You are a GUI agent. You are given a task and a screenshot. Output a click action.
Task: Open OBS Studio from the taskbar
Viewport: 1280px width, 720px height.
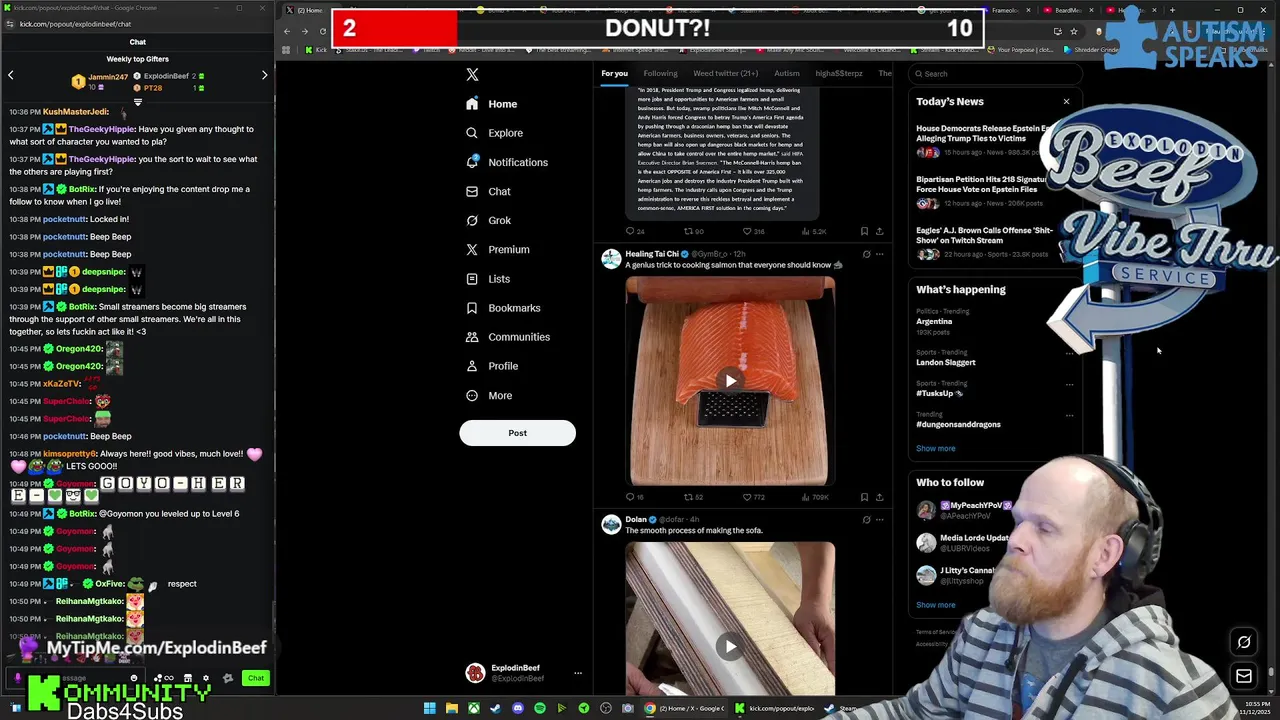coord(606,708)
